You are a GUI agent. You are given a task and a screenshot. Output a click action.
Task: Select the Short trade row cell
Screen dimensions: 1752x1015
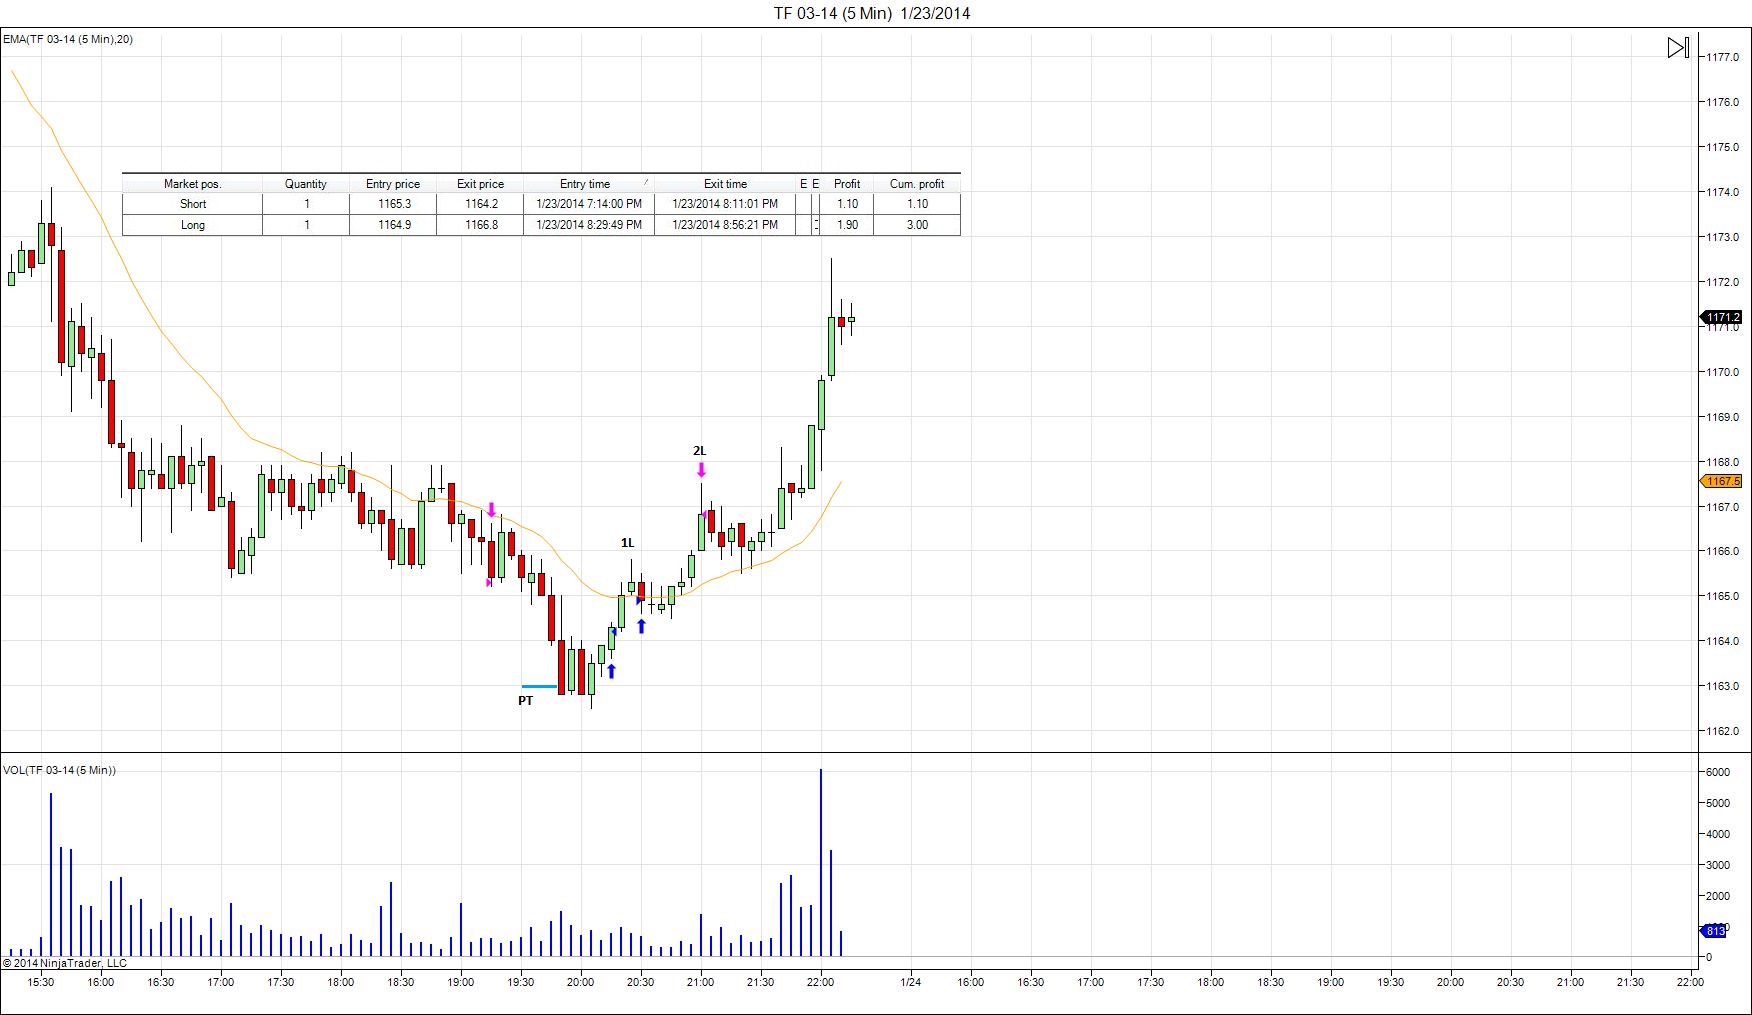coord(193,204)
